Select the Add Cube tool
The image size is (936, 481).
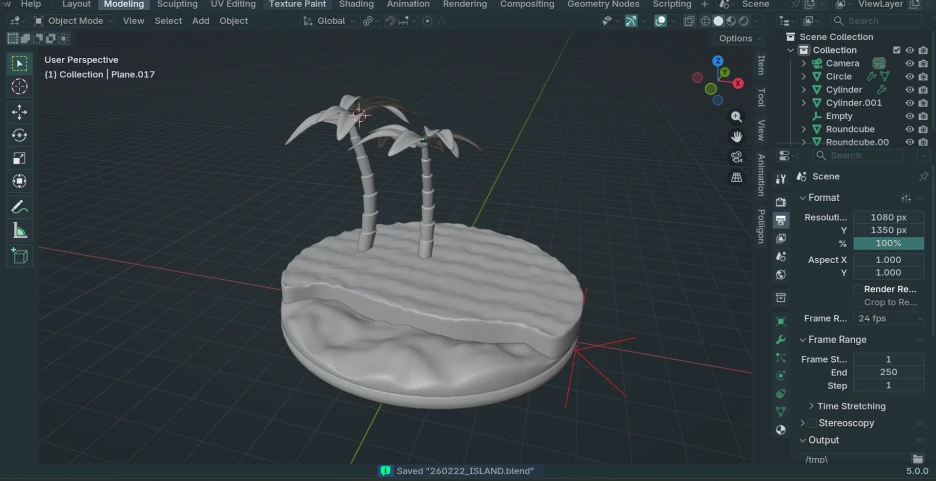19,256
